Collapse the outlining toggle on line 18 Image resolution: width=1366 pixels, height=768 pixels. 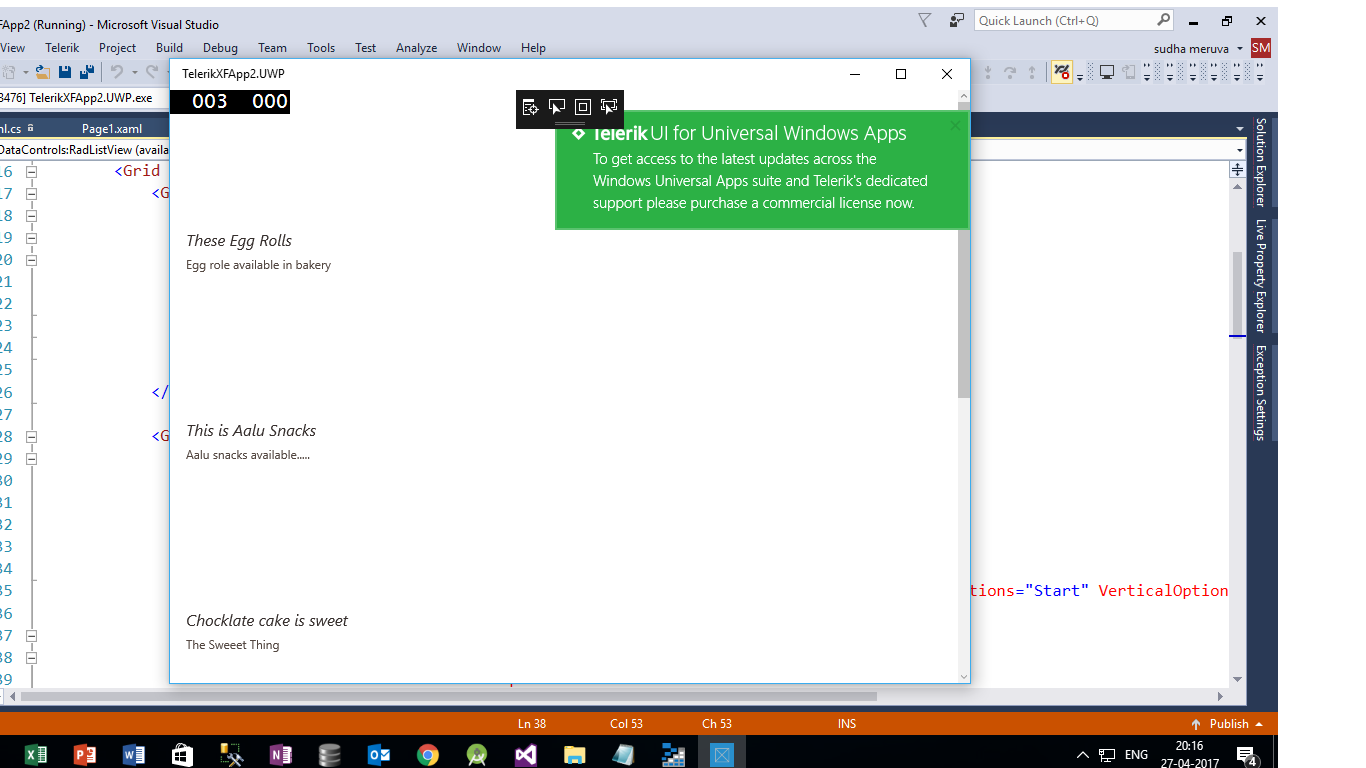pyautogui.click(x=31, y=215)
